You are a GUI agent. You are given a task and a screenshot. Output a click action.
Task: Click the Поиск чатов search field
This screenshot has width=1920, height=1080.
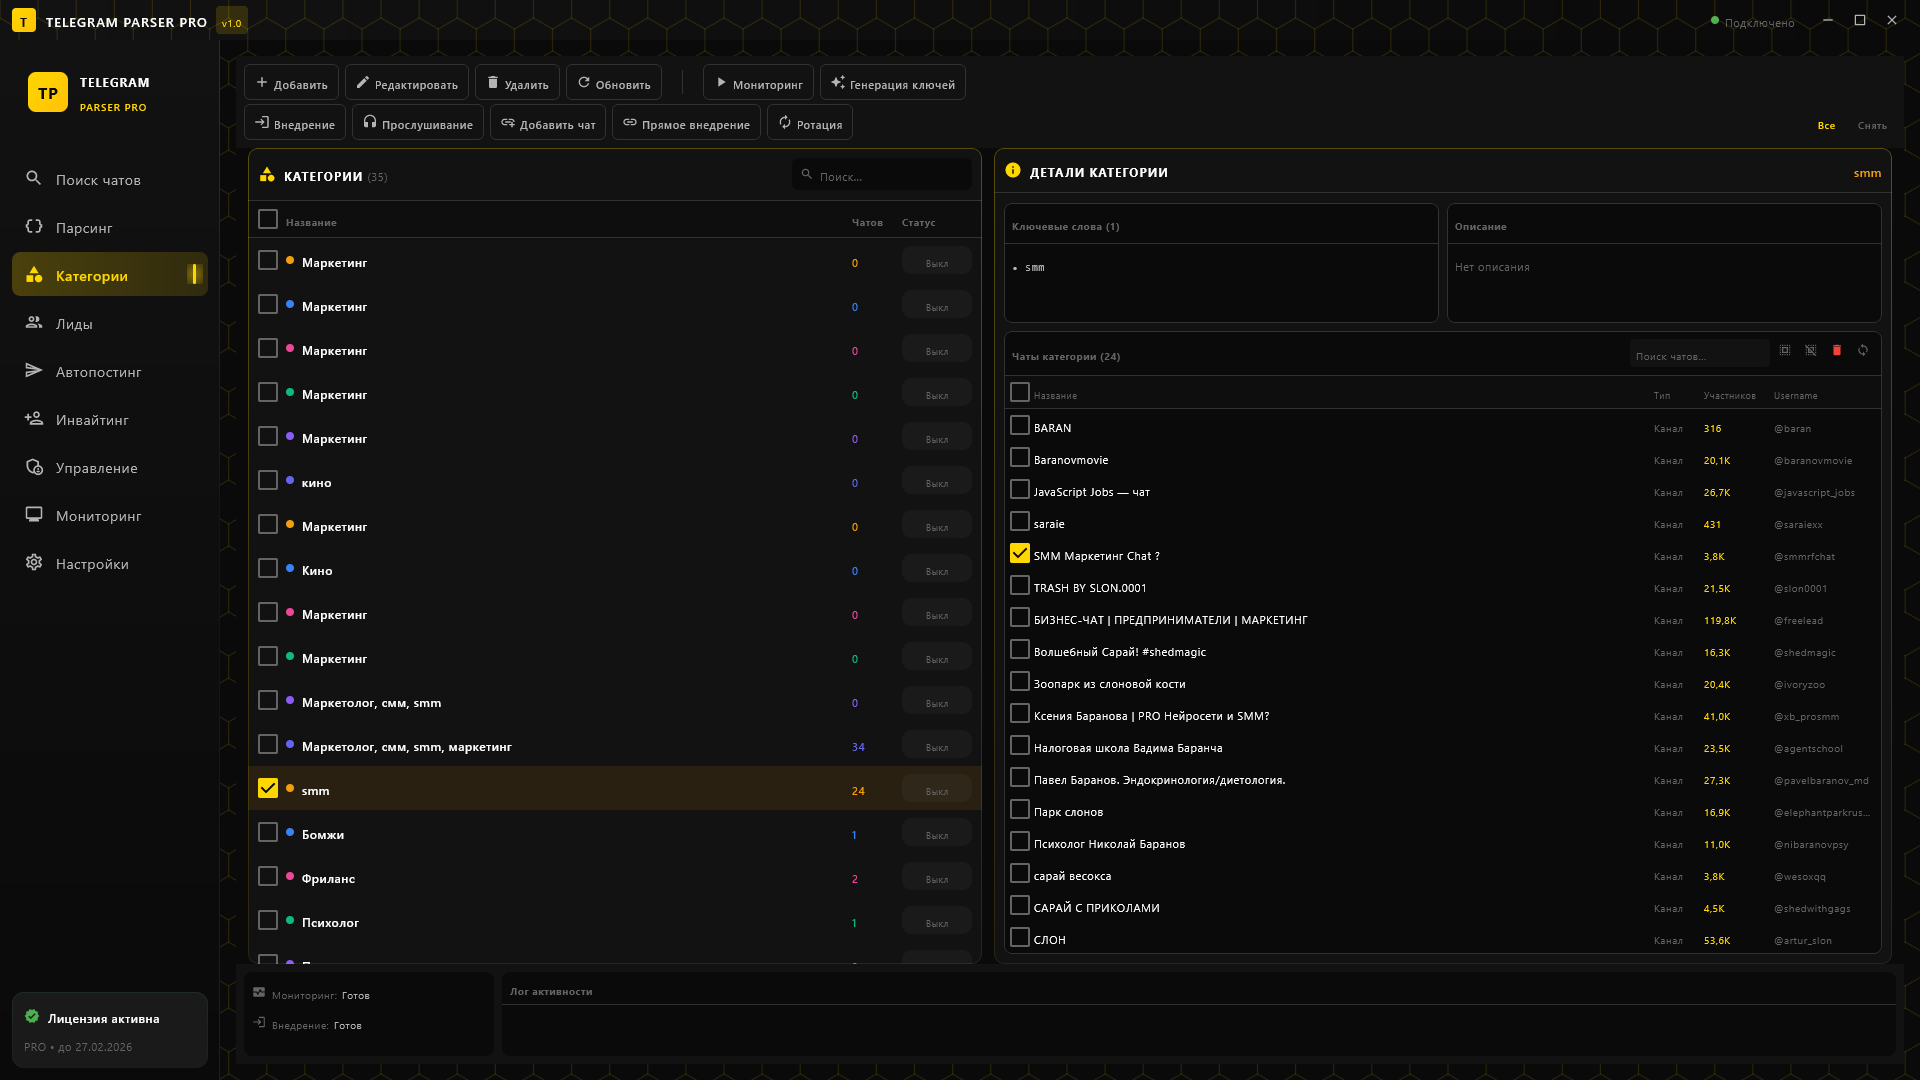coord(1697,356)
